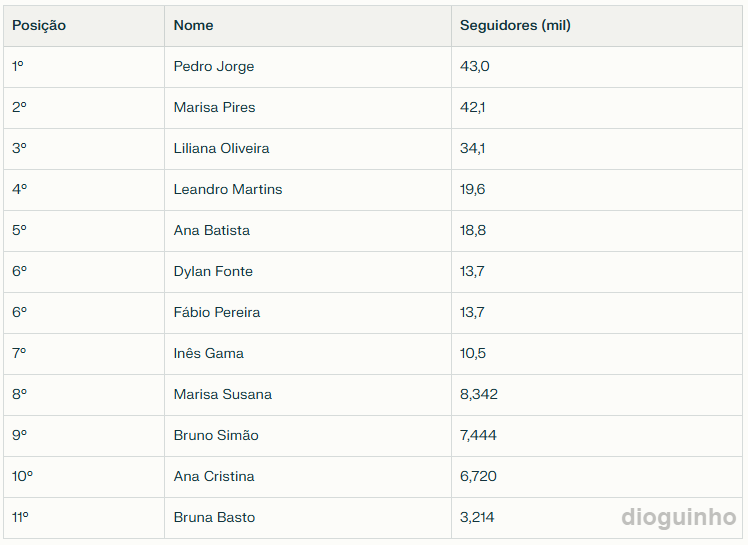Click the Dylan Fonte name cell
Viewport: 748px width, 545px height.
(213, 271)
